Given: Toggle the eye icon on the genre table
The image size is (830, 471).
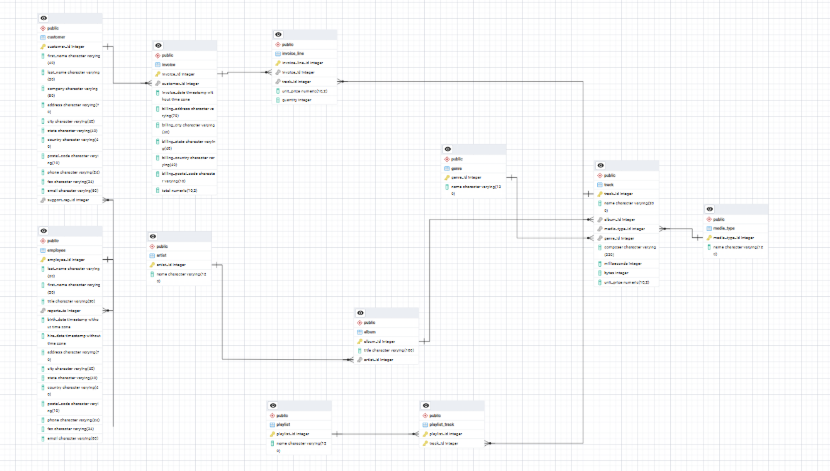Looking at the screenshot, I should tap(448, 149).
